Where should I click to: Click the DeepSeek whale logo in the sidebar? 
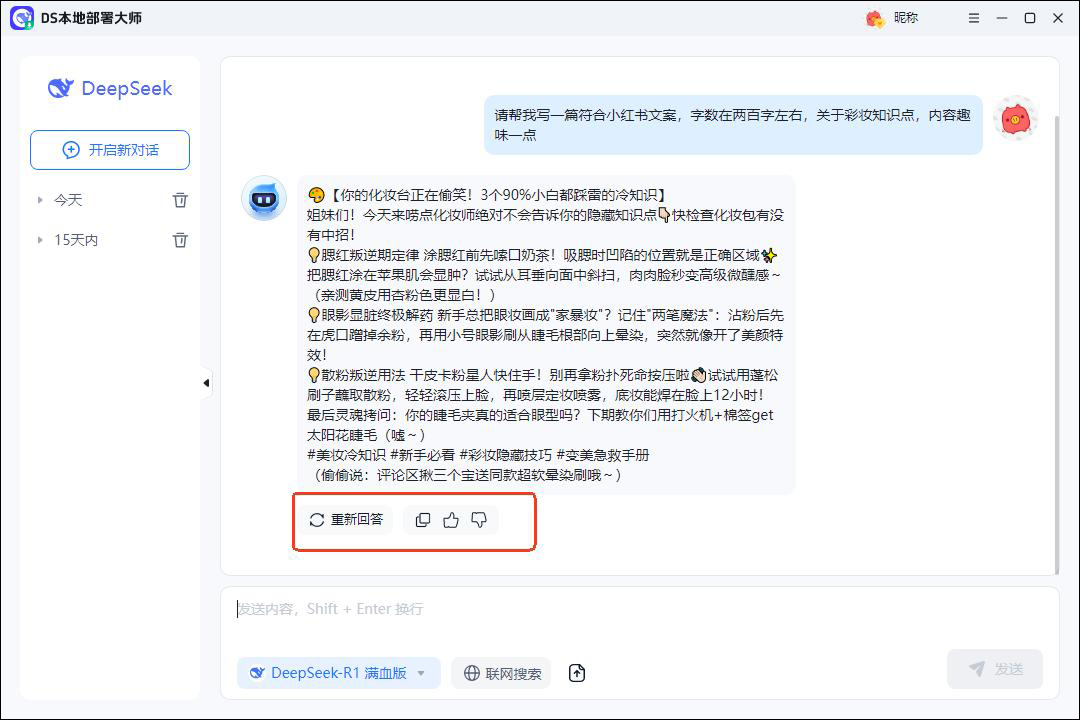(60, 88)
